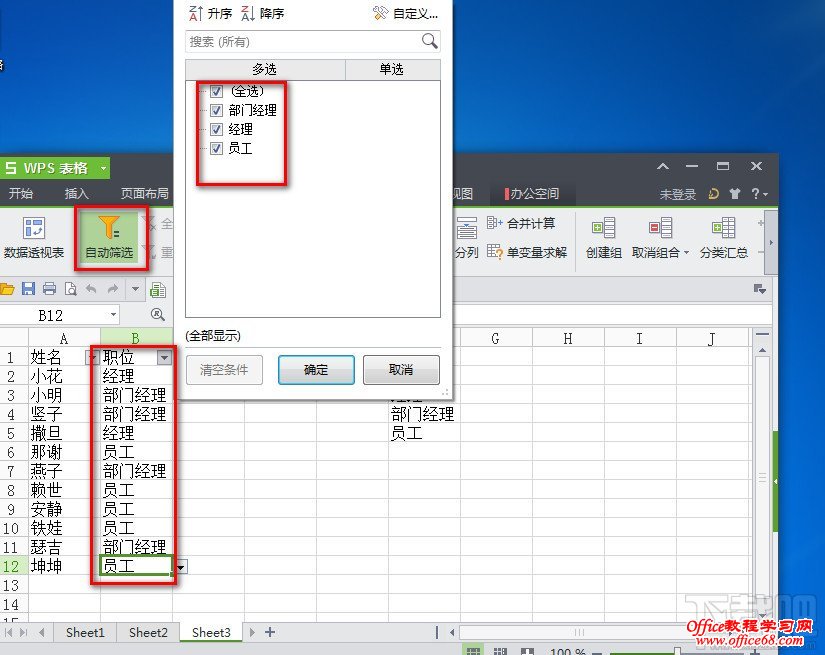This screenshot has width=825, height=655.
Task: Open the quick access toolbar customize arrow
Action: pos(135,288)
